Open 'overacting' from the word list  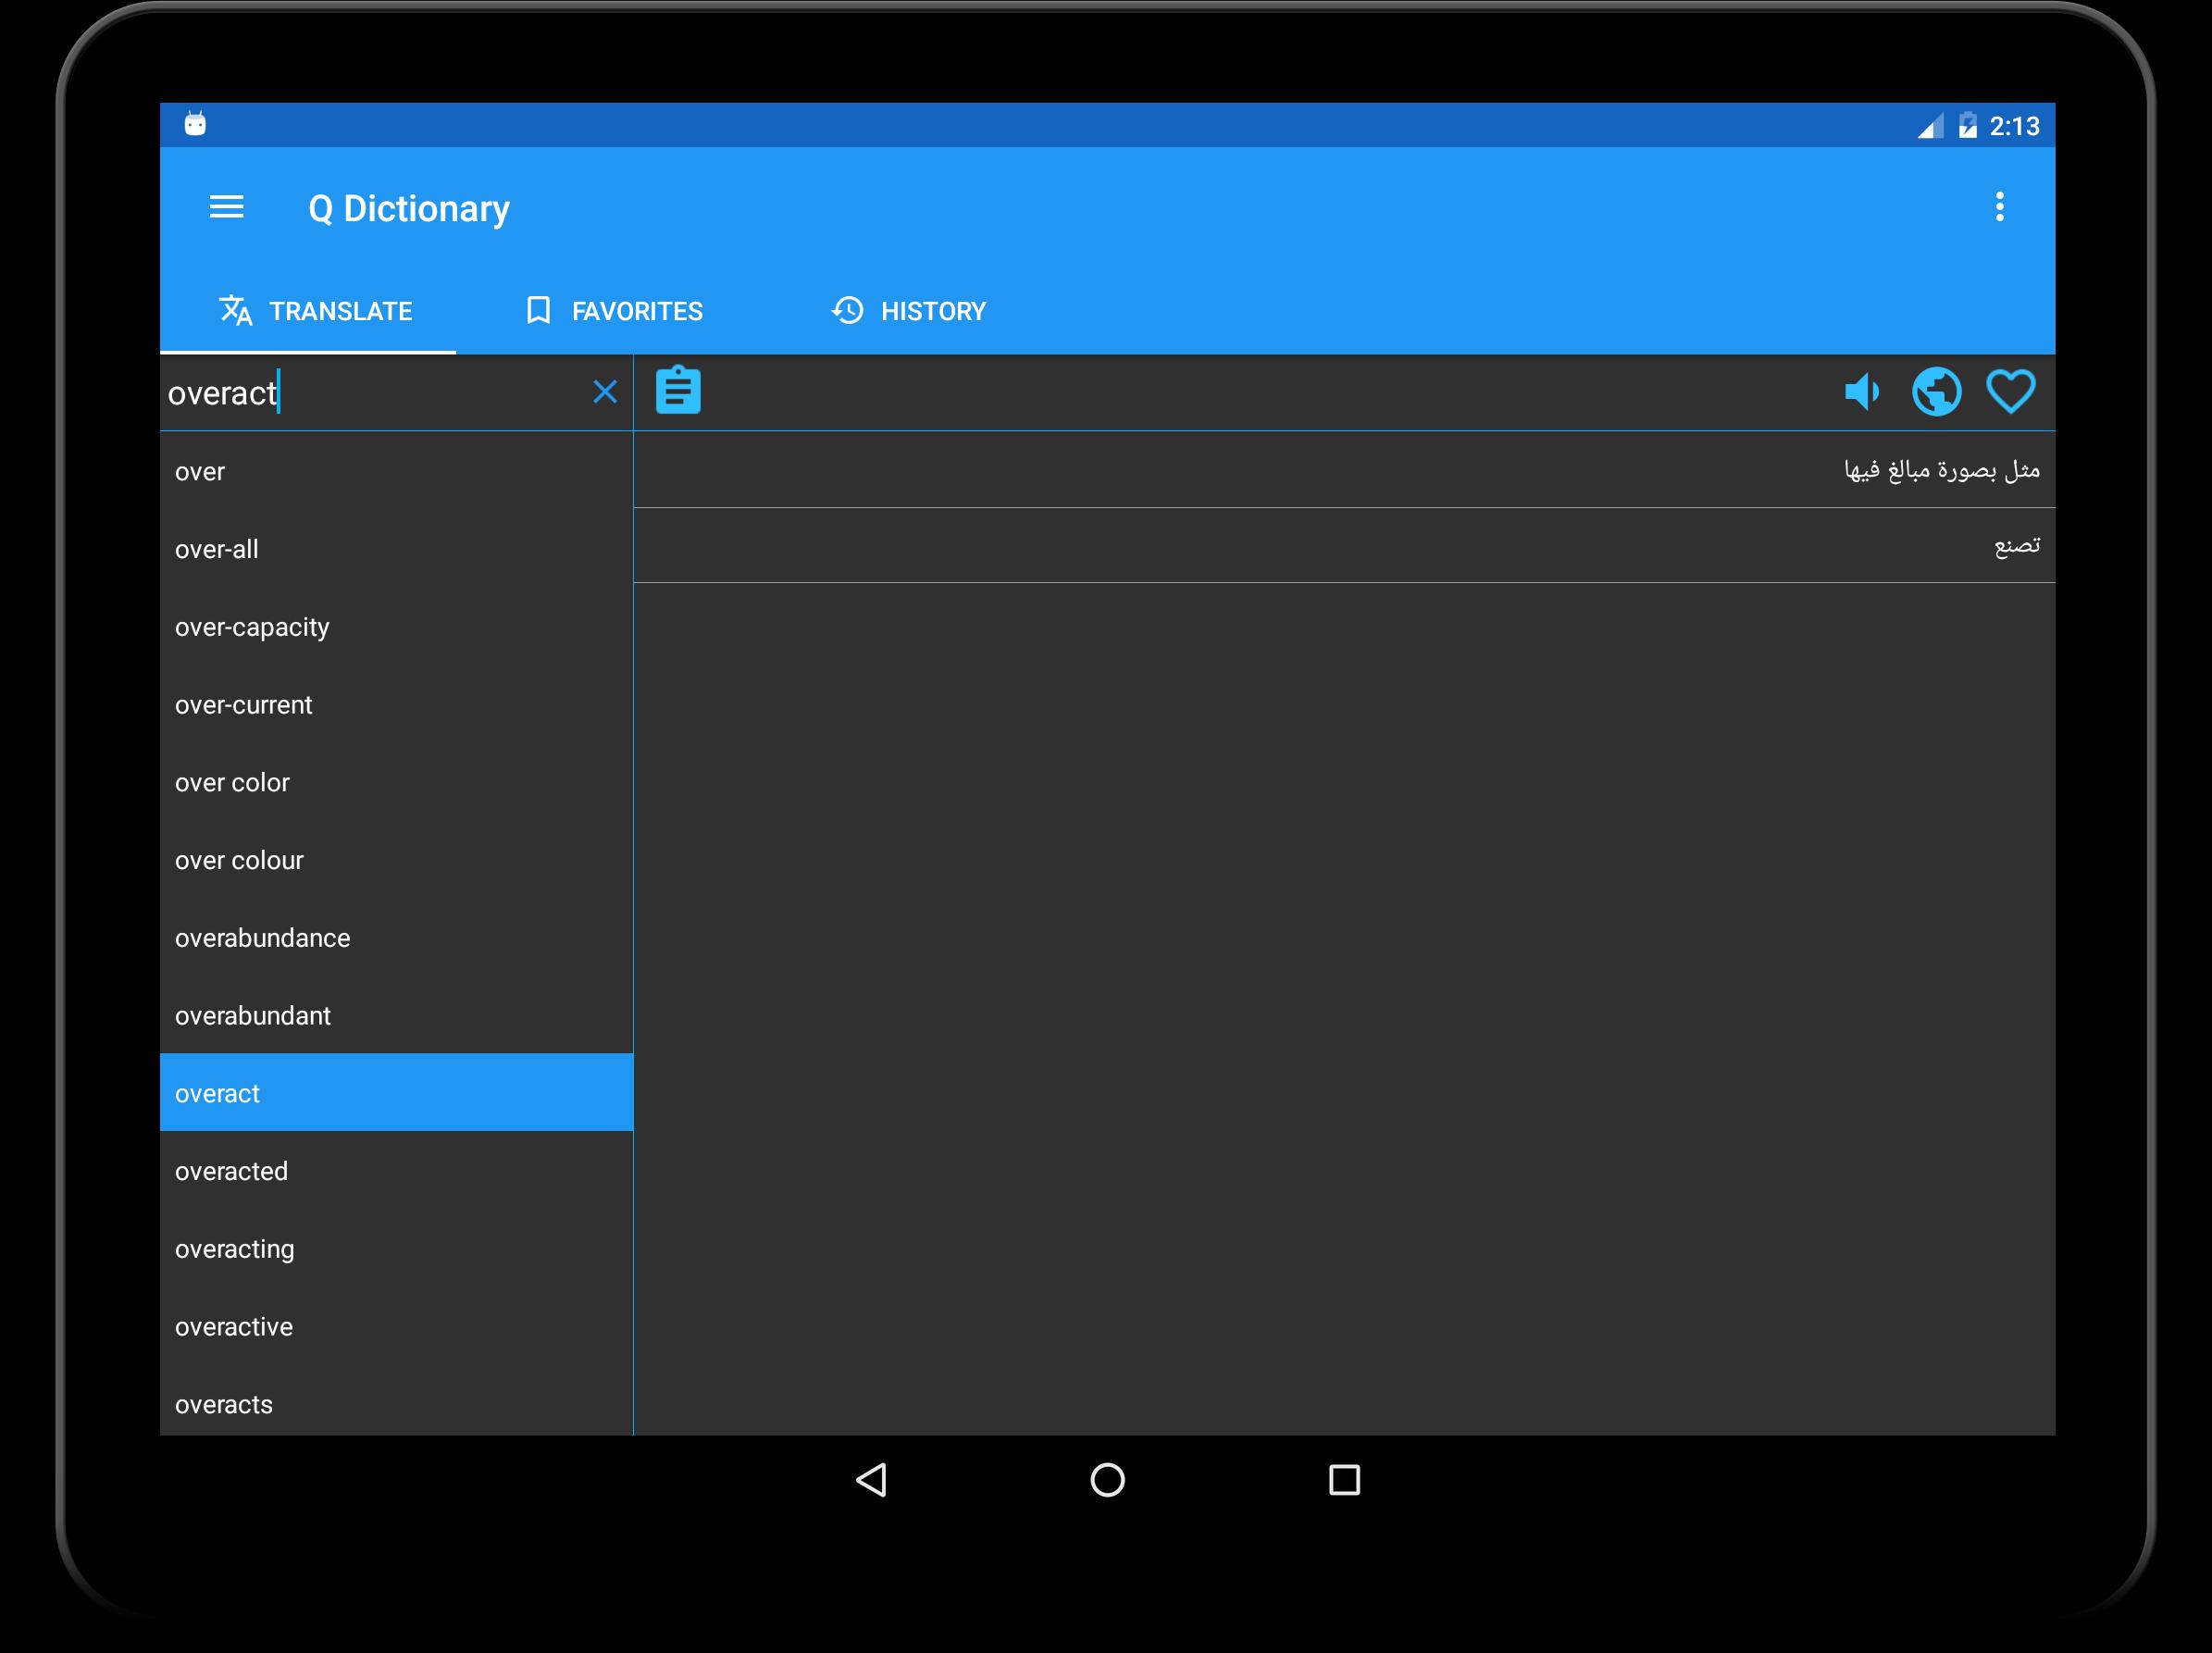(396, 1249)
